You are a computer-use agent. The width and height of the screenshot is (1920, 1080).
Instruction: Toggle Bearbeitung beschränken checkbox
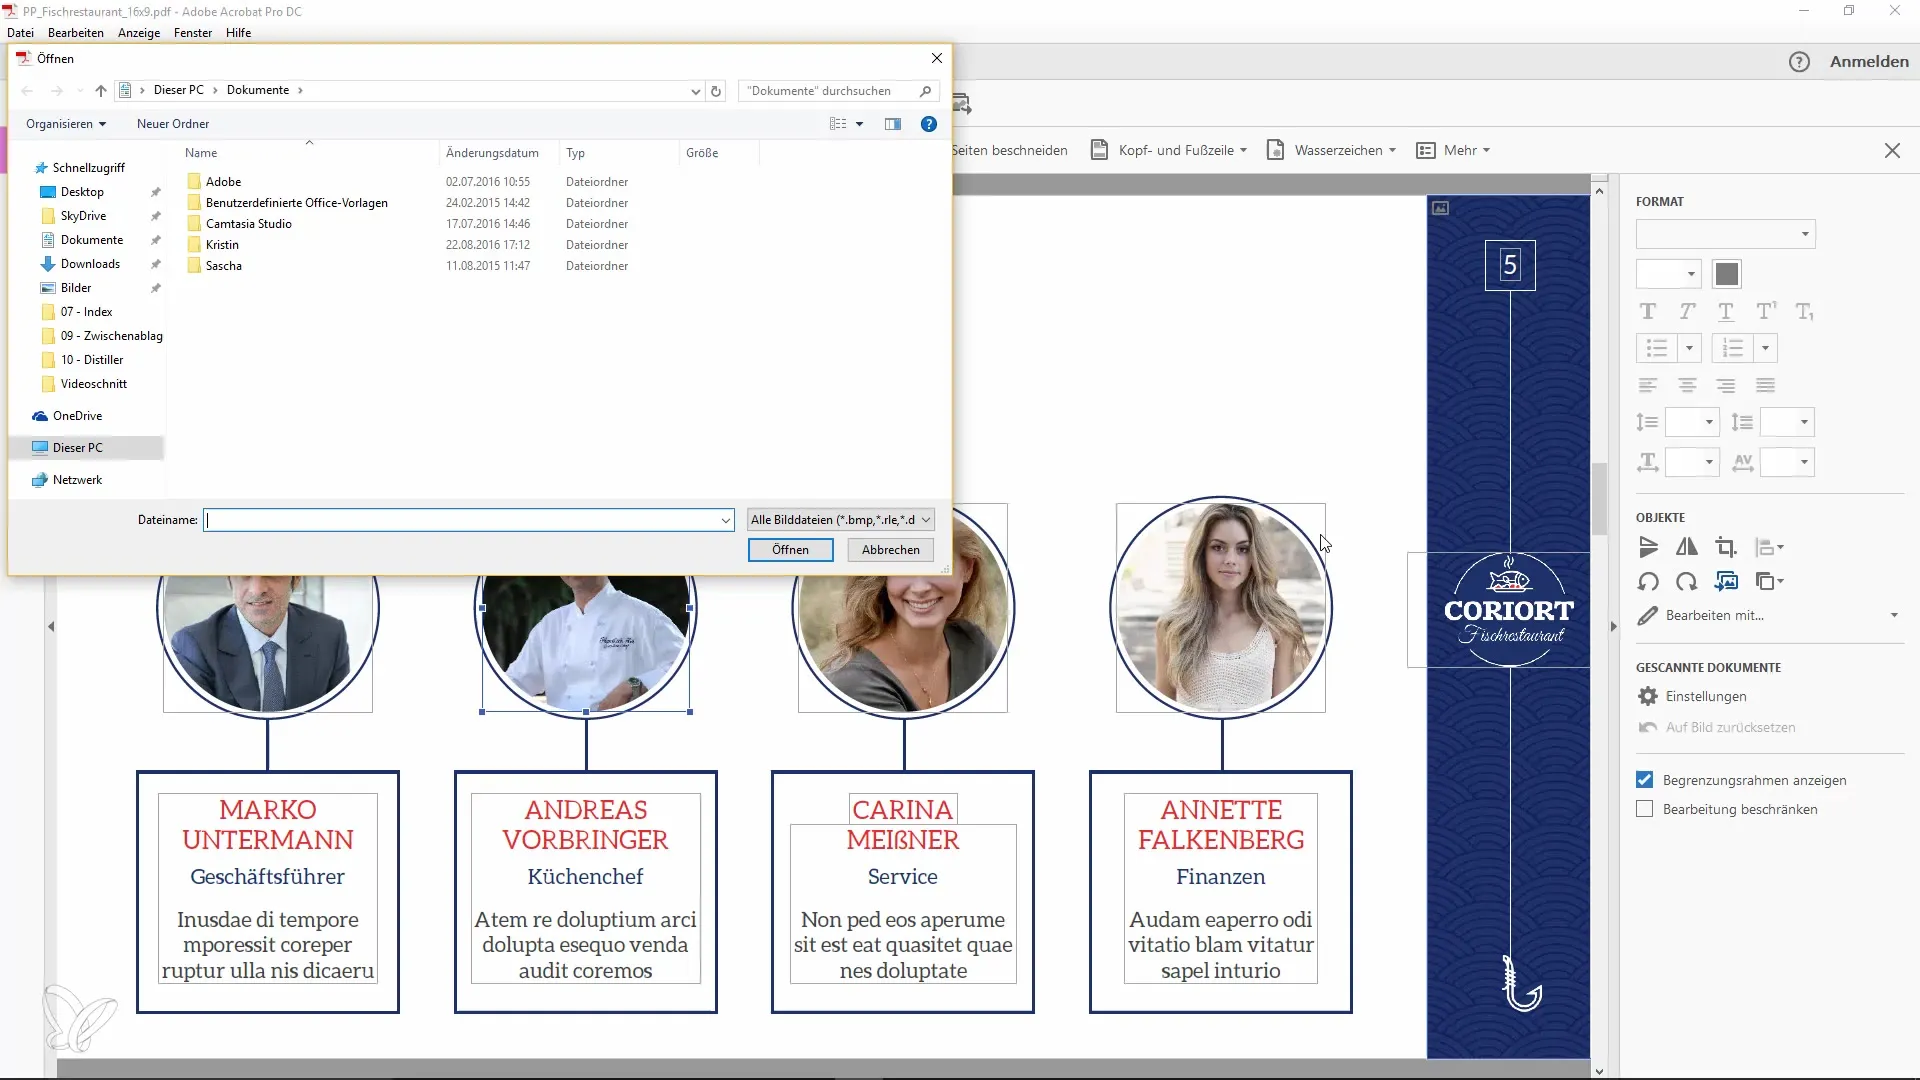click(1644, 808)
